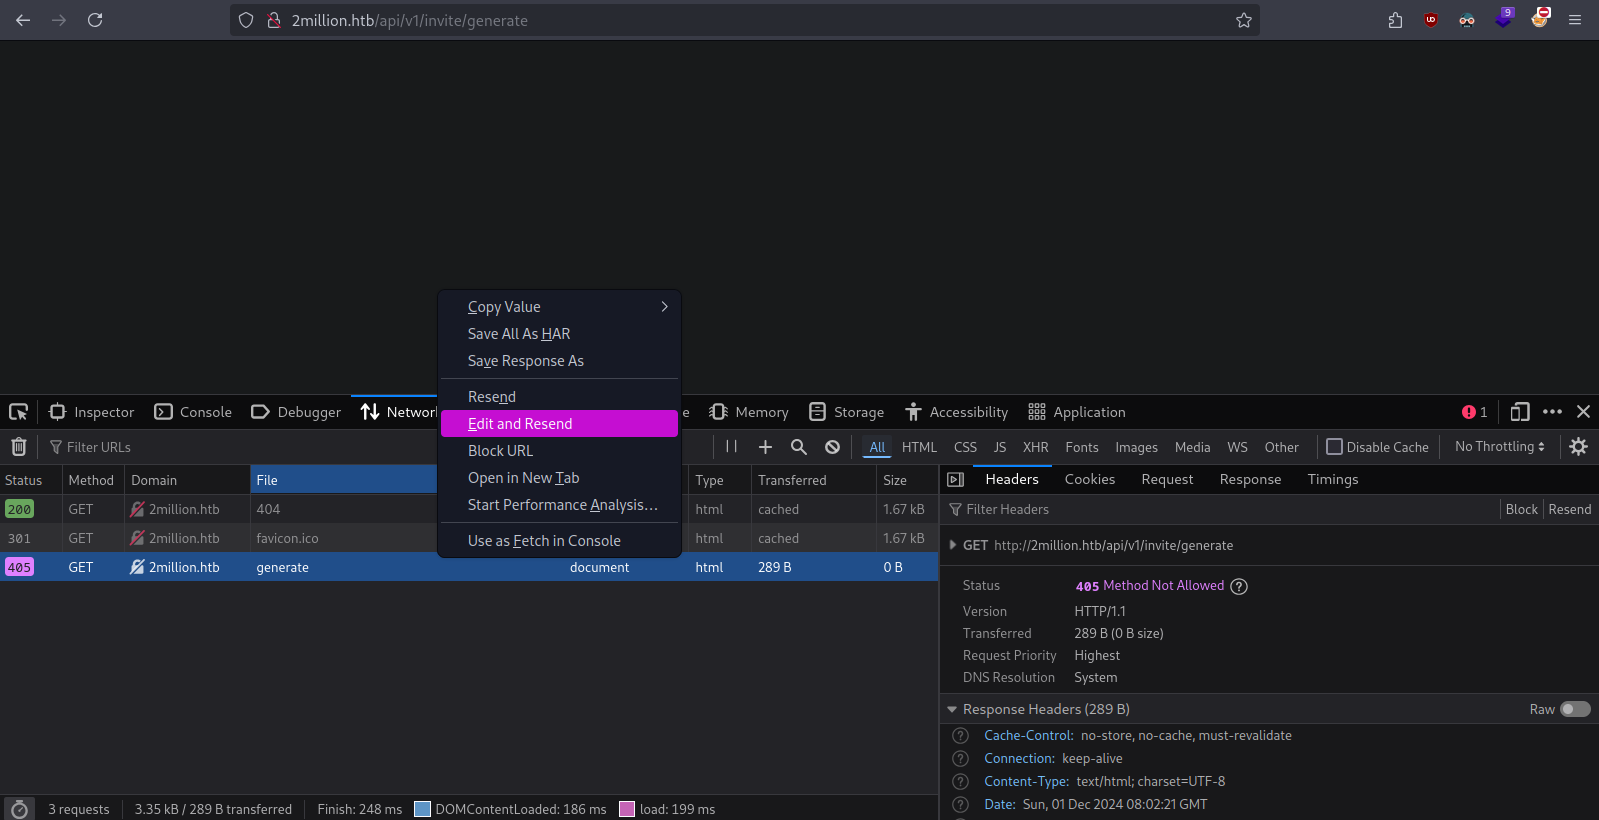The width and height of the screenshot is (1599, 820).
Task: Click the Filter Headers input field
Action: coord(1220,509)
